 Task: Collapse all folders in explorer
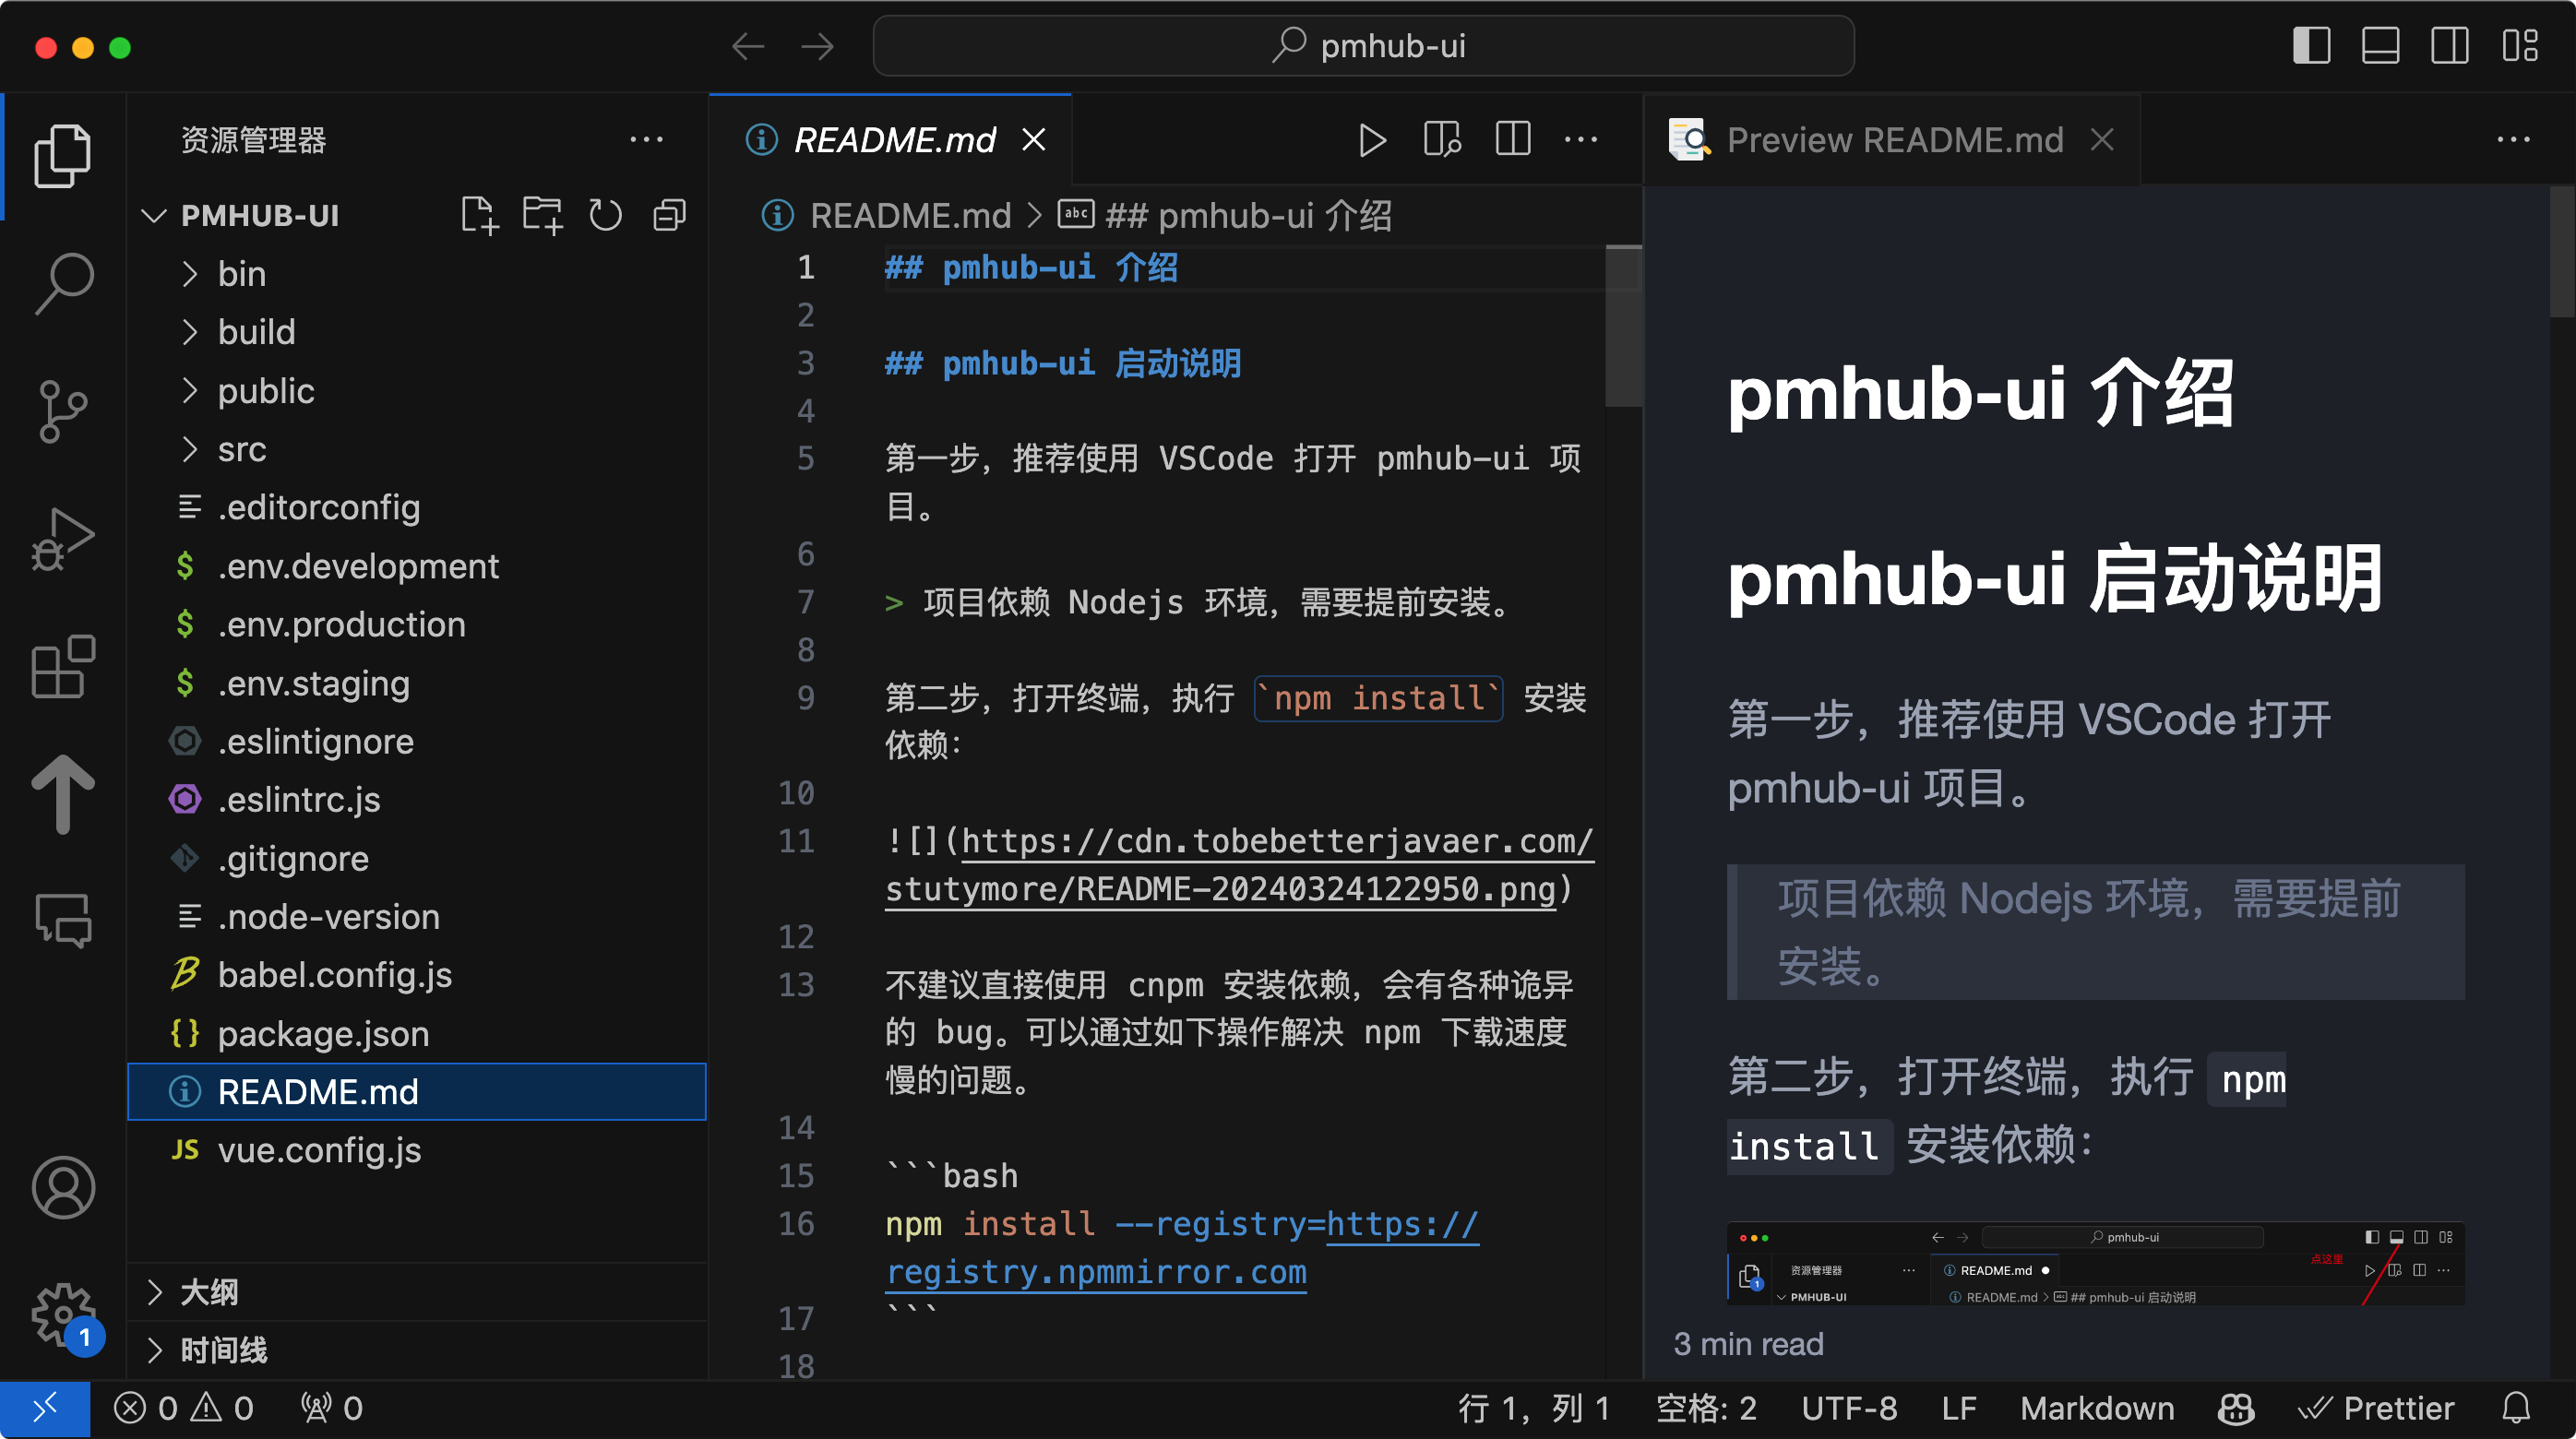[x=669, y=215]
